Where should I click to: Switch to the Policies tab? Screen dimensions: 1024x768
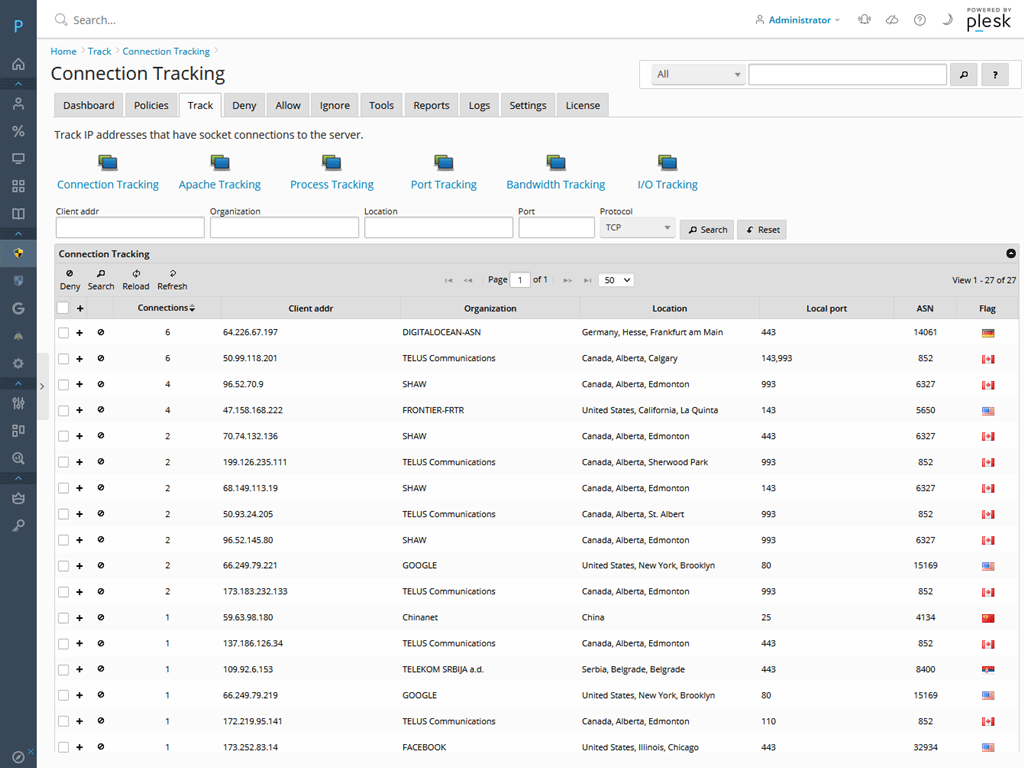[151, 104]
